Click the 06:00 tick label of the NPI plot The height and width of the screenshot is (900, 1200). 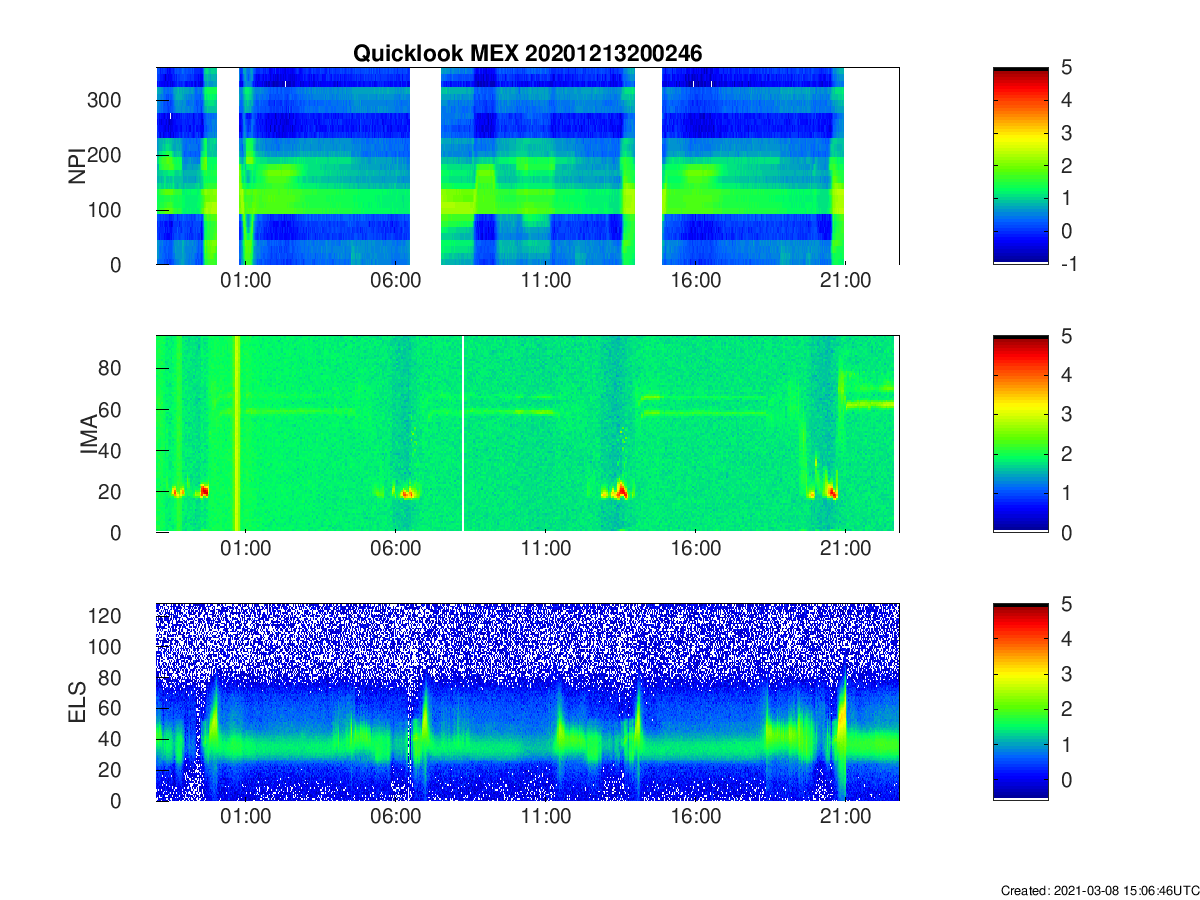[396, 281]
